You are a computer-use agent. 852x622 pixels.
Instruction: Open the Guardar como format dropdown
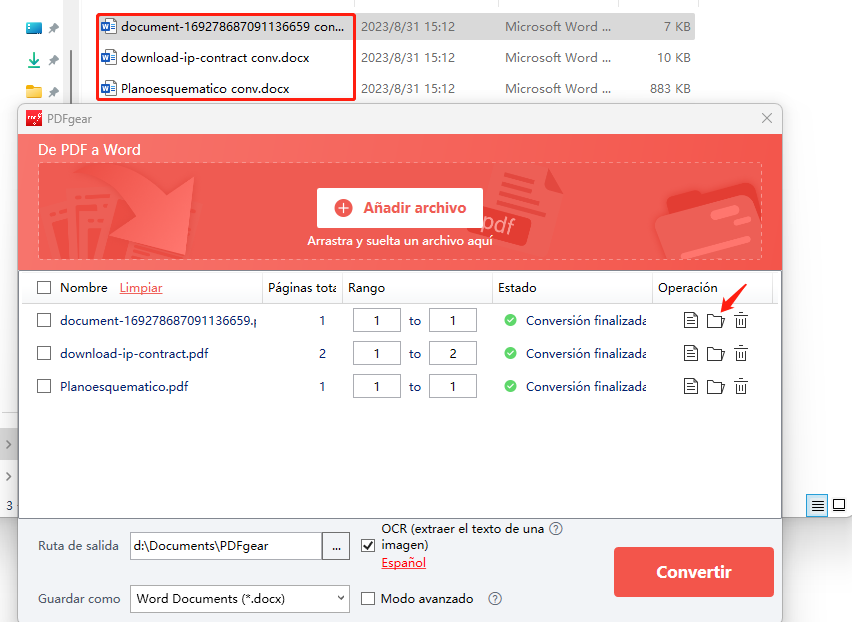pos(240,599)
